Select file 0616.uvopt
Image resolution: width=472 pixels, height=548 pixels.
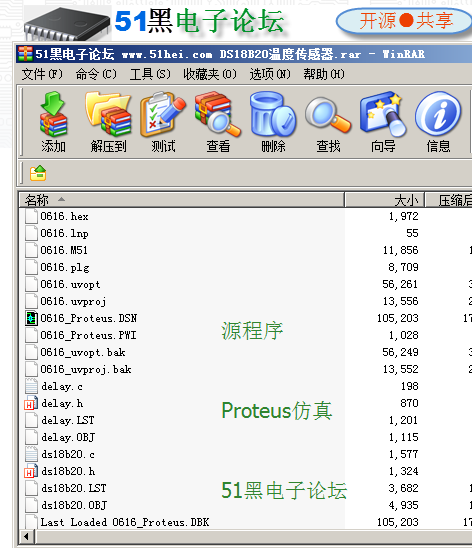click(70, 284)
